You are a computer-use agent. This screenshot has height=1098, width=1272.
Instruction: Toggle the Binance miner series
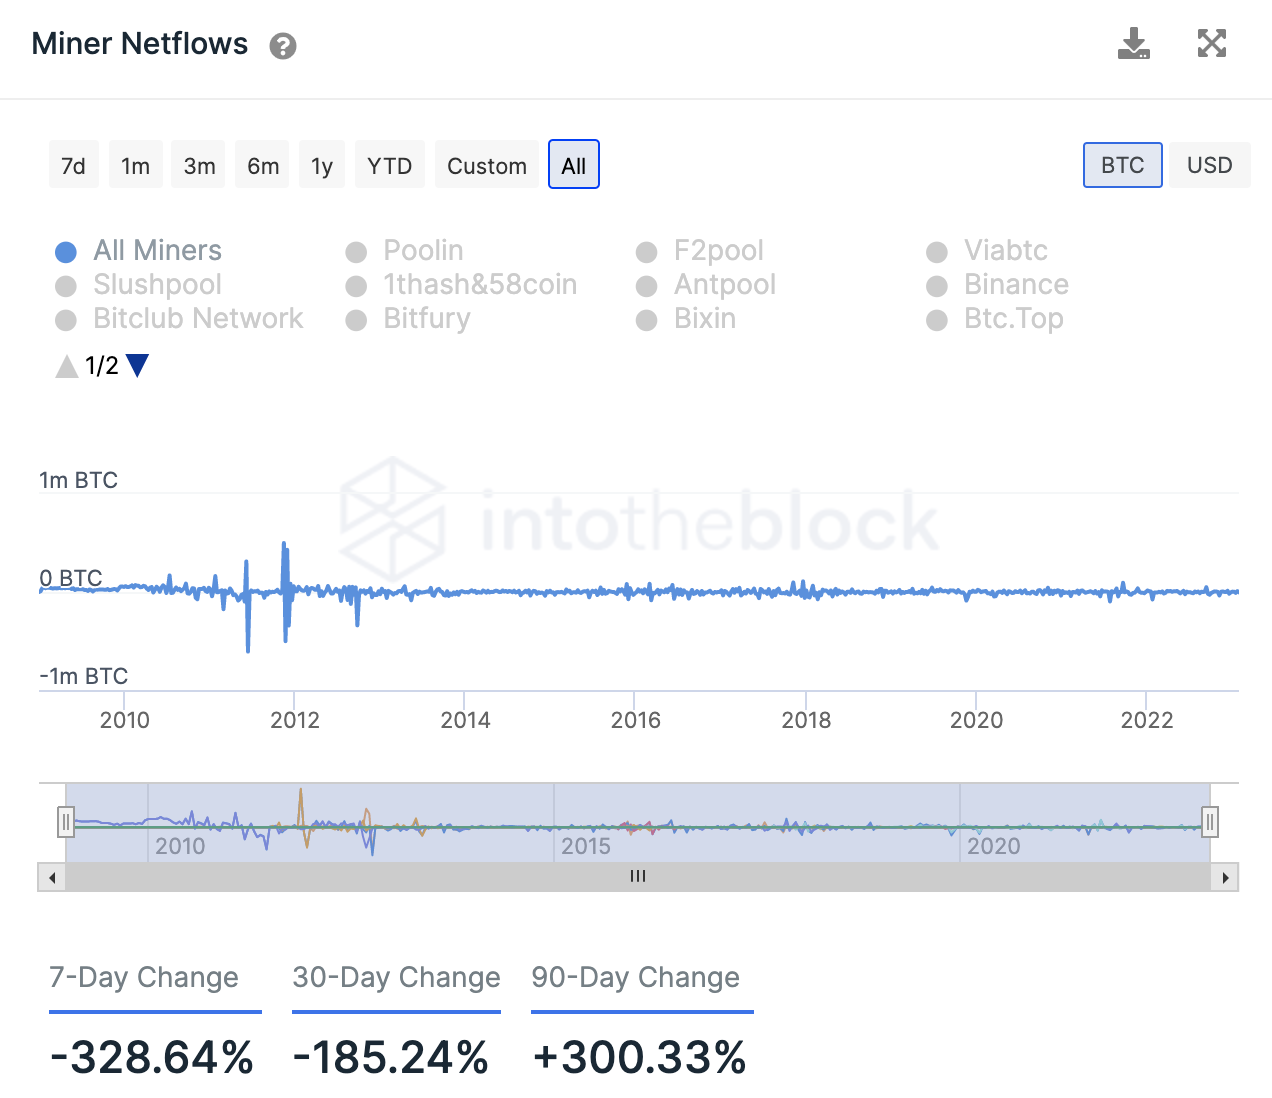998,285
